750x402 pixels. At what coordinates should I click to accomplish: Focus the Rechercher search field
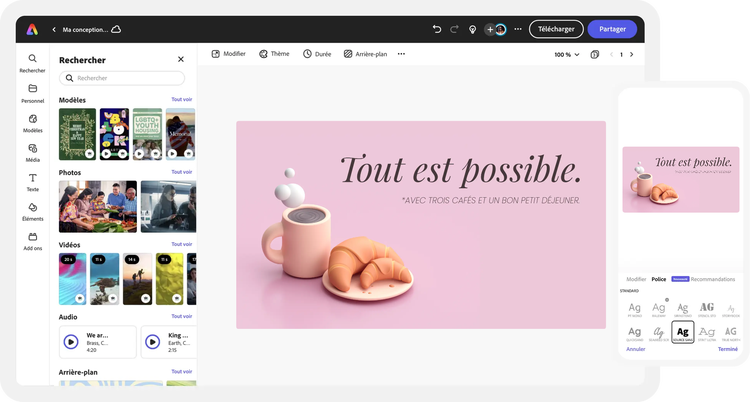[x=122, y=78]
